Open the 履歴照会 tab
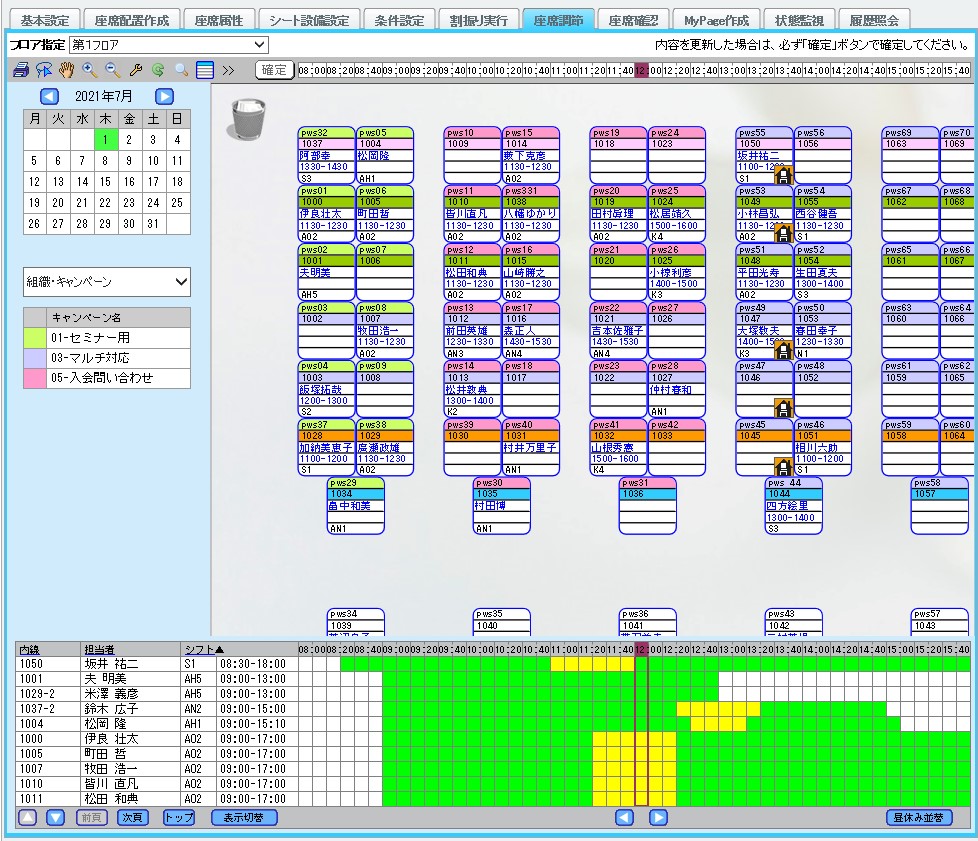Screen dimensions: 978x841 (x=874, y=20)
